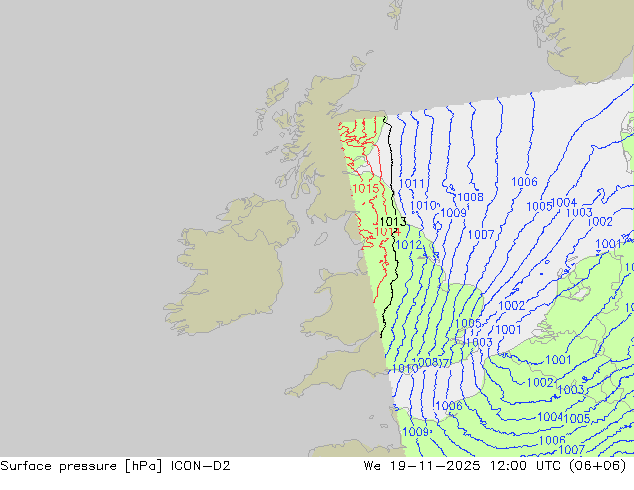Click the blue 1012 isobar label
The image size is (634, 490).
409,245
